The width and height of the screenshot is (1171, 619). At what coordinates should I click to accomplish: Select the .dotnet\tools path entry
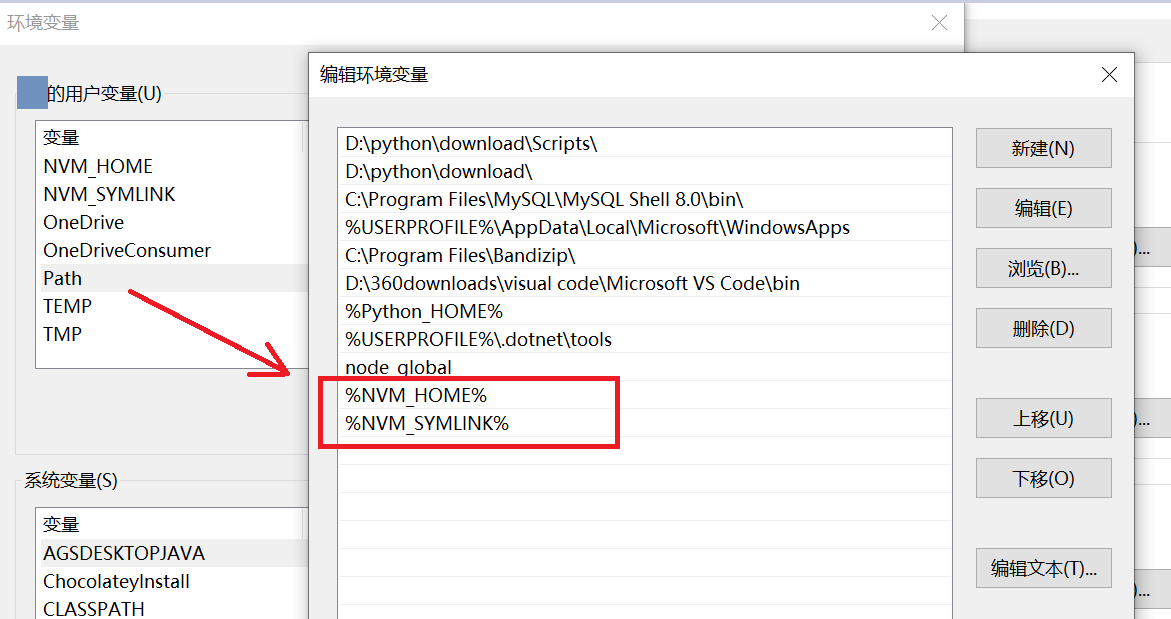point(644,339)
